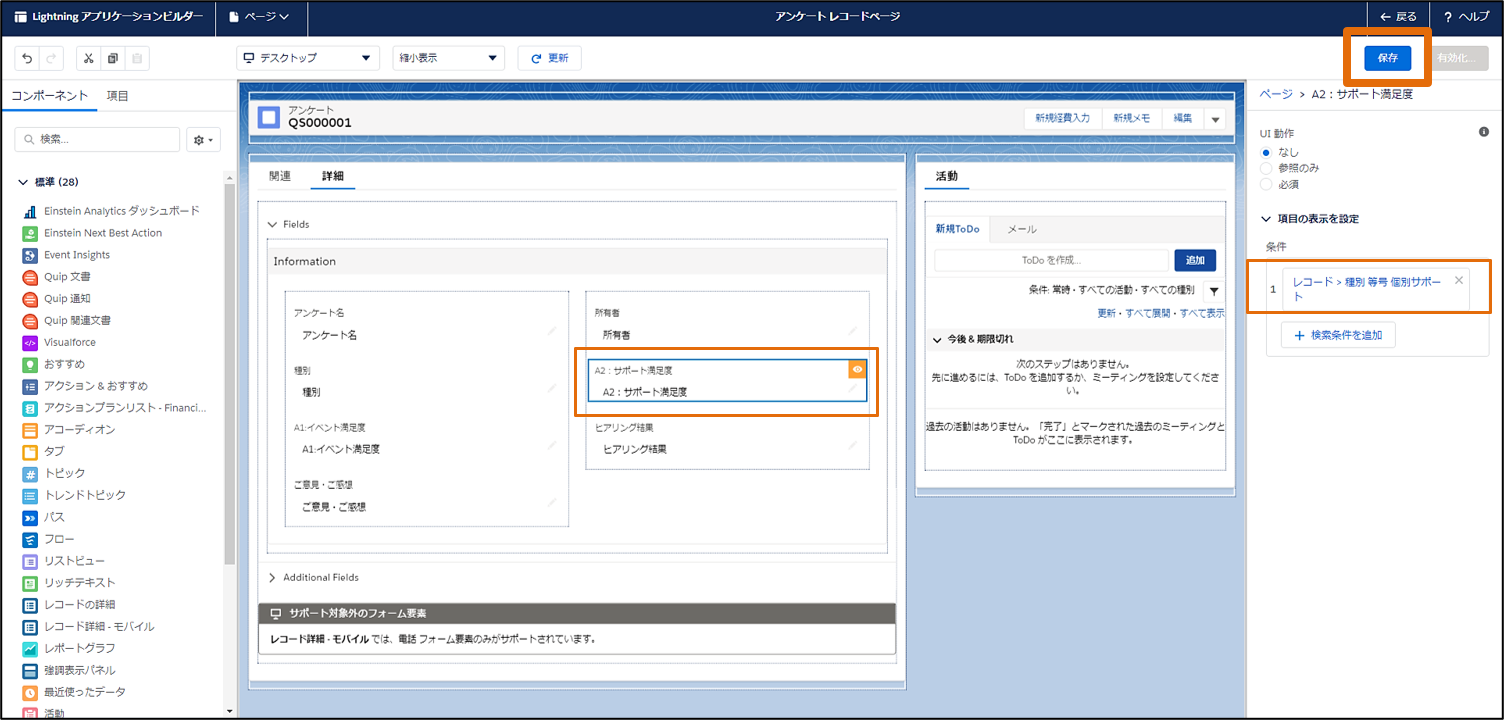Click the 更新 refresh button
Viewport: 1504px width, 720px height.
pyautogui.click(x=550, y=58)
